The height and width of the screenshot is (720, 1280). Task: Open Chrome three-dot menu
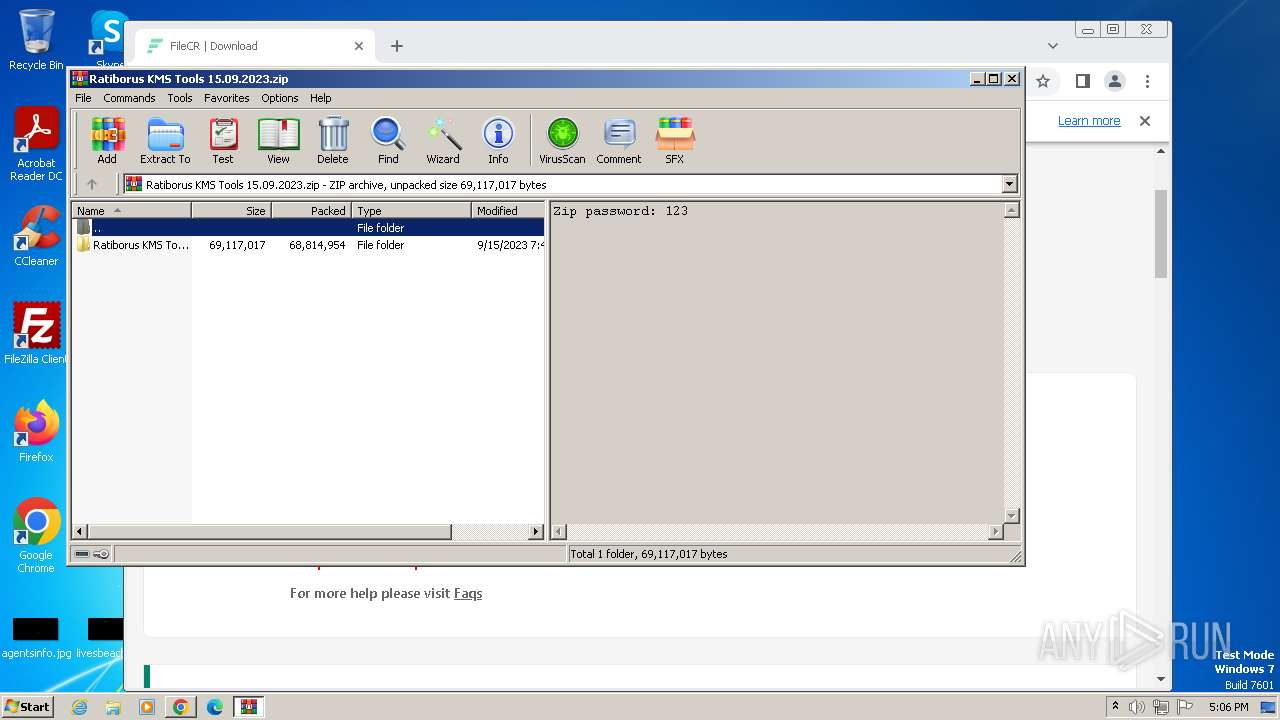[x=1147, y=81]
